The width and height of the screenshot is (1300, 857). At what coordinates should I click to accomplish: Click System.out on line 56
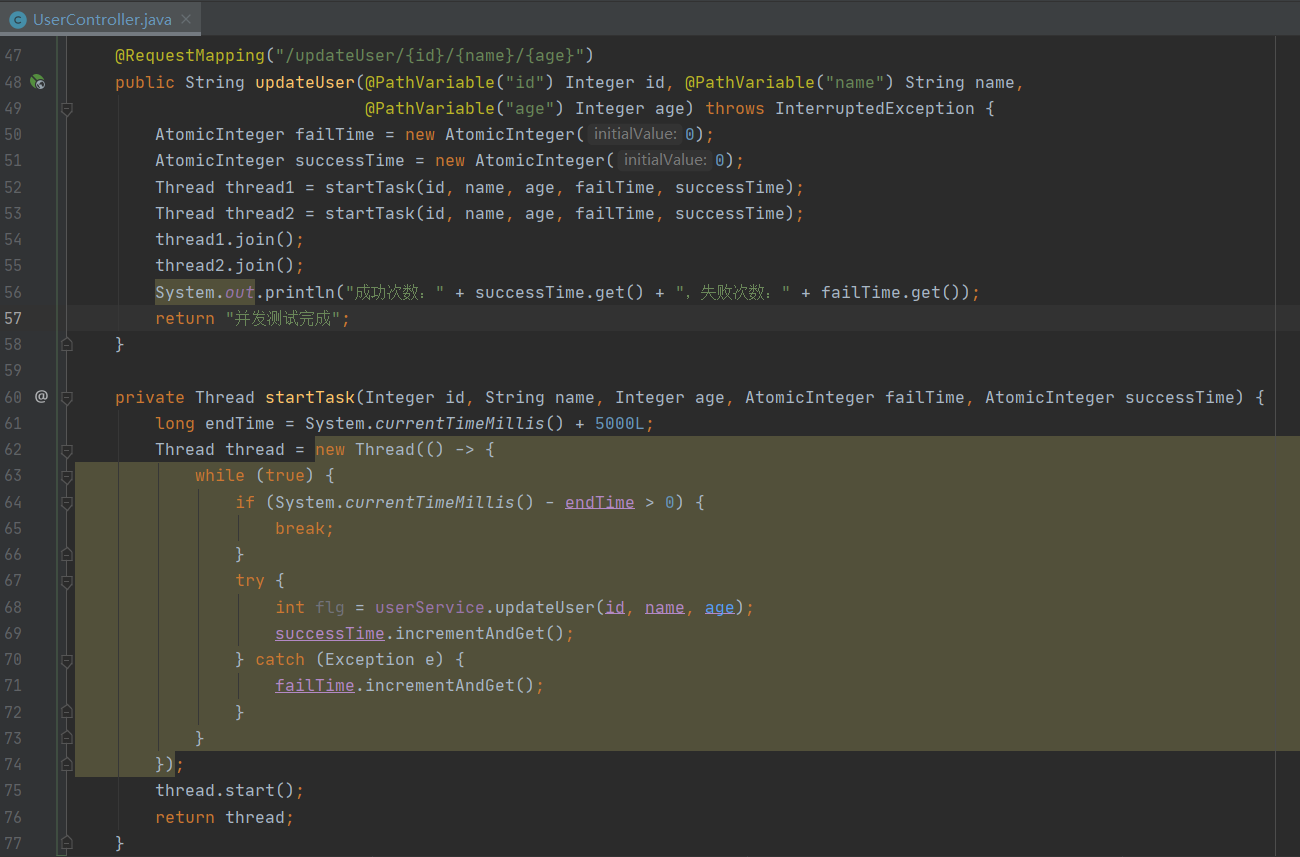[x=205, y=292]
